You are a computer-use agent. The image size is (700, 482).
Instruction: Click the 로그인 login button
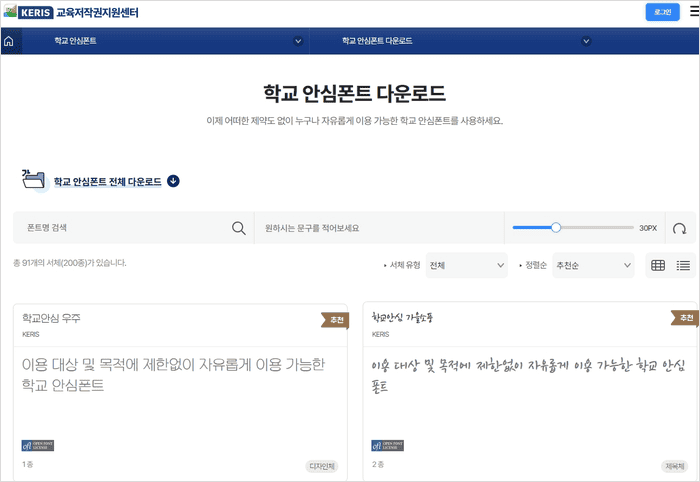[662, 12]
